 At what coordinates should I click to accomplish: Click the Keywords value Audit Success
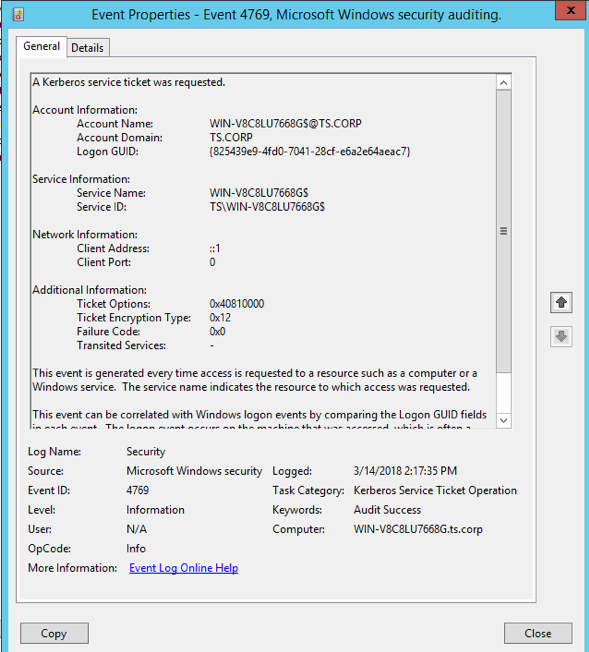[387, 510]
